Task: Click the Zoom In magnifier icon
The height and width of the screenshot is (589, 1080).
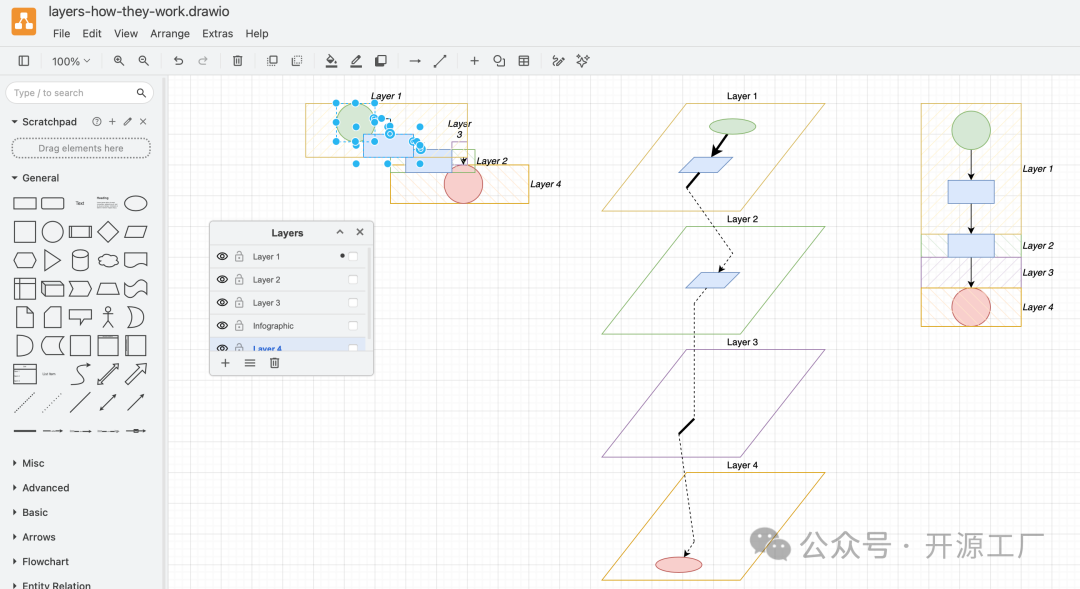Action: [119, 60]
